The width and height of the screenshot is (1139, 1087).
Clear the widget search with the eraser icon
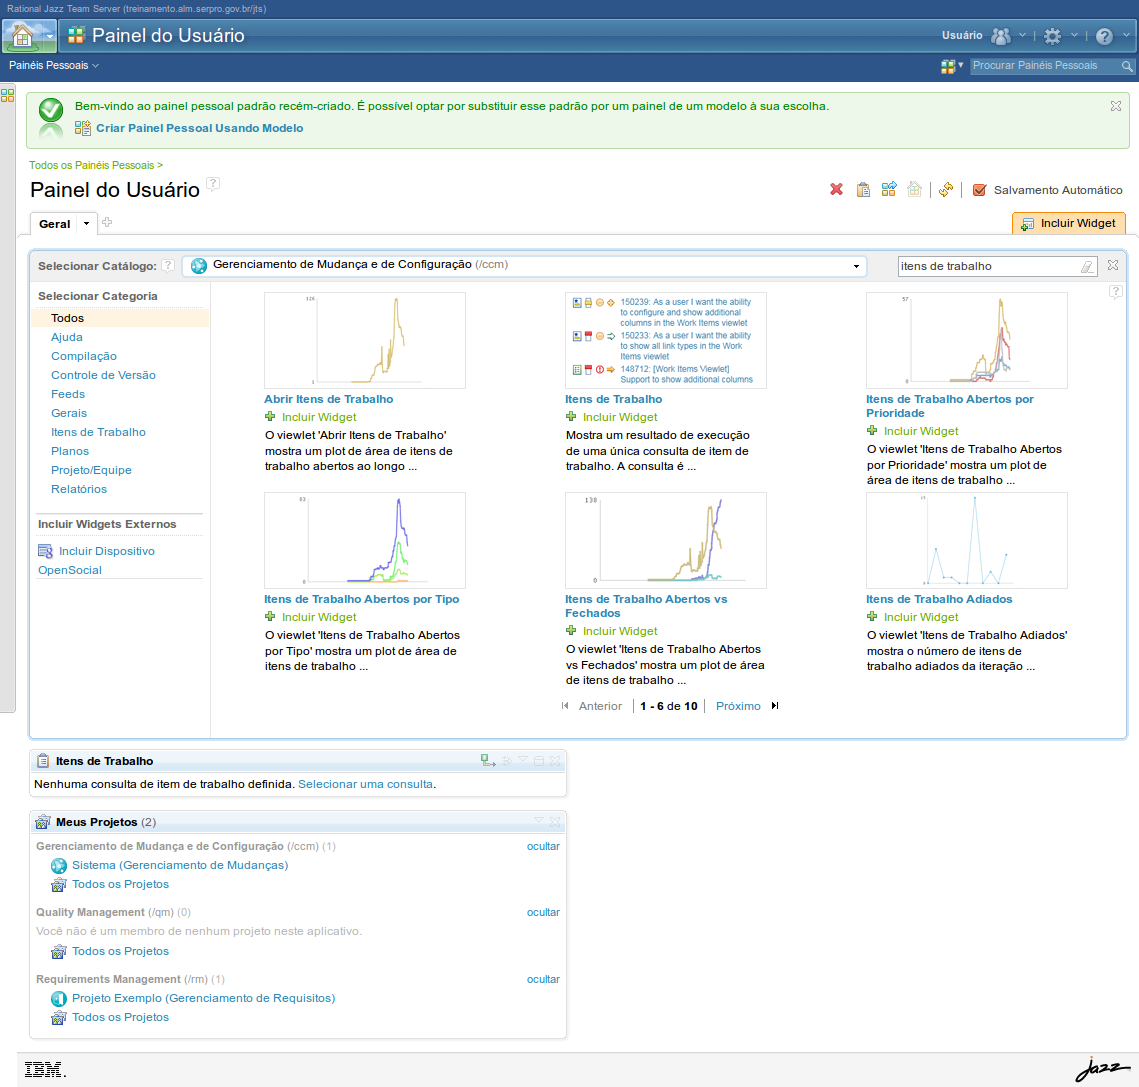[x=1087, y=267]
